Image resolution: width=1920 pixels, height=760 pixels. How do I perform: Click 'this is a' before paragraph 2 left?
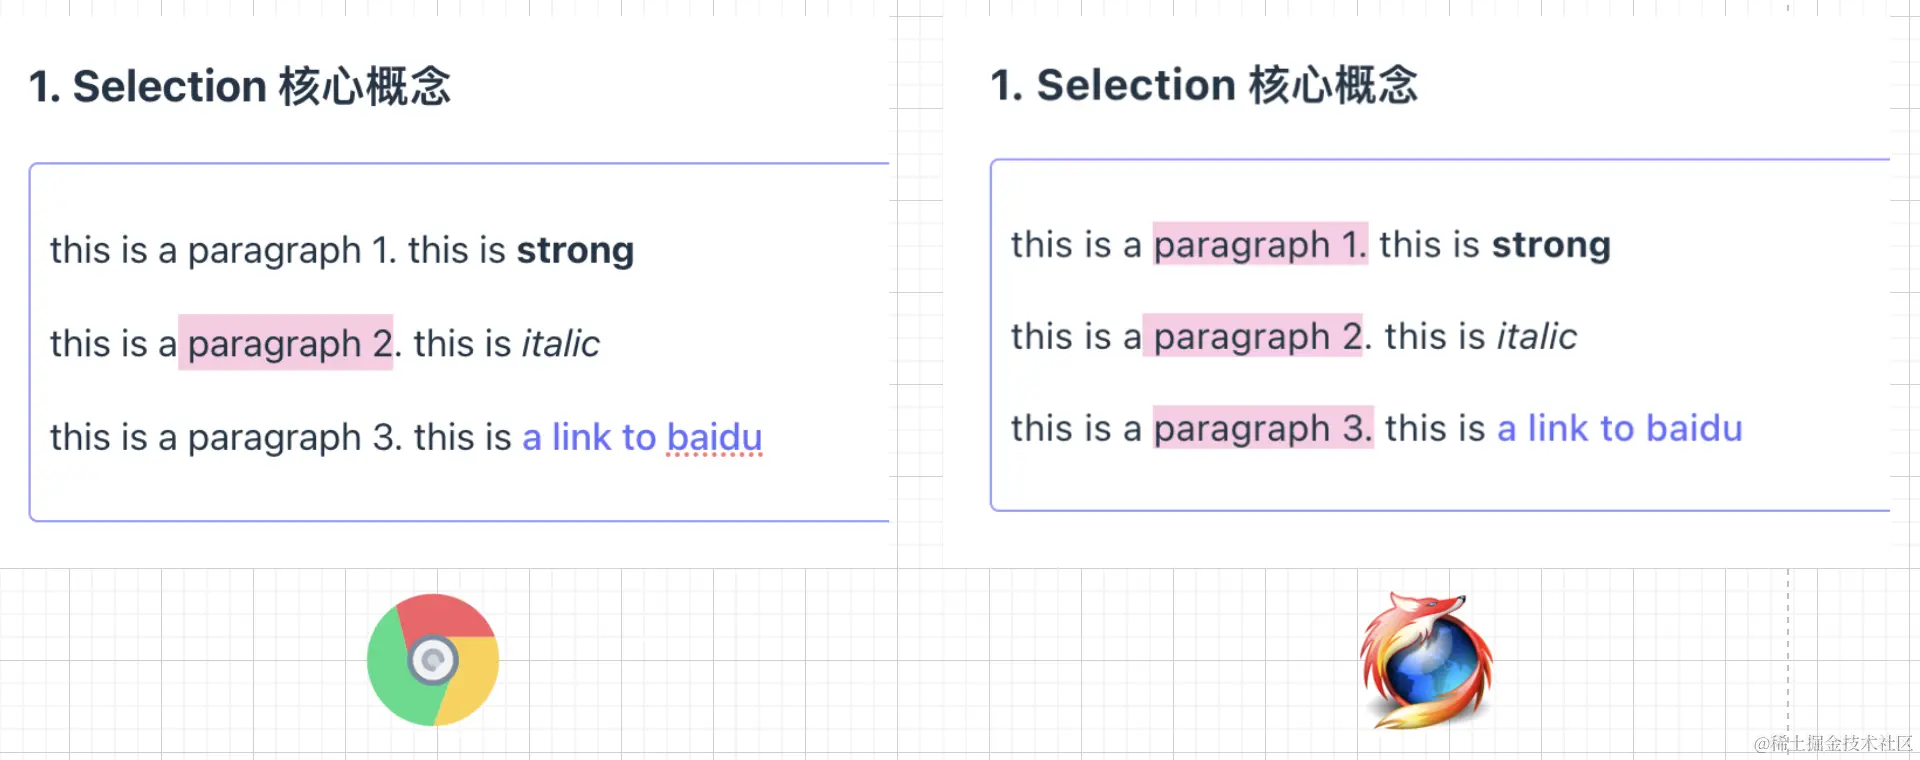tap(113, 344)
